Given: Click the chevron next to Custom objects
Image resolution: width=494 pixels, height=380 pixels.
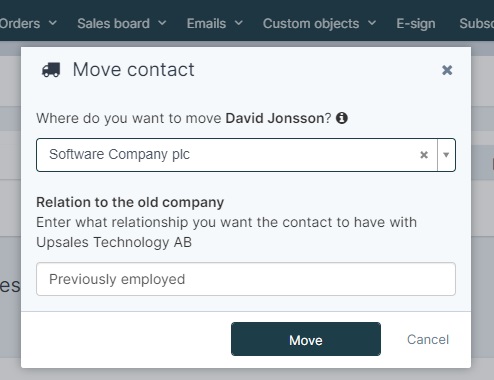Looking at the screenshot, I should [372, 23].
